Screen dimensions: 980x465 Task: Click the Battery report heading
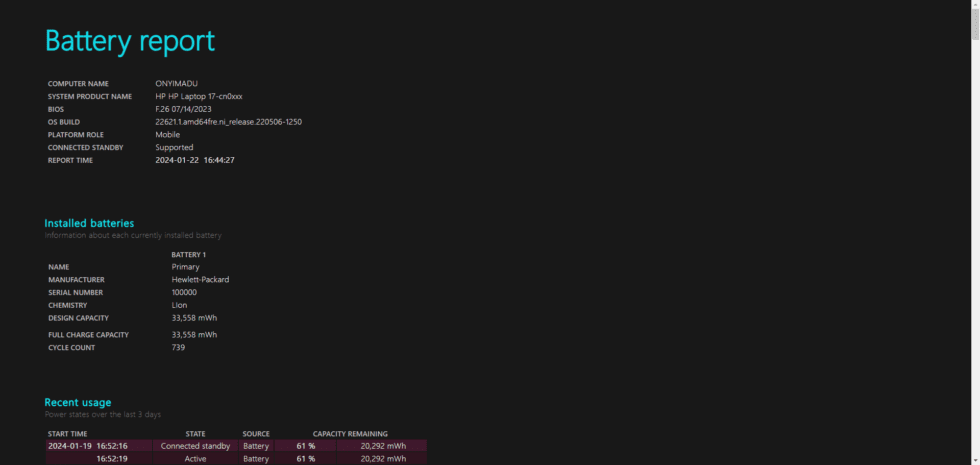[130, 41]
